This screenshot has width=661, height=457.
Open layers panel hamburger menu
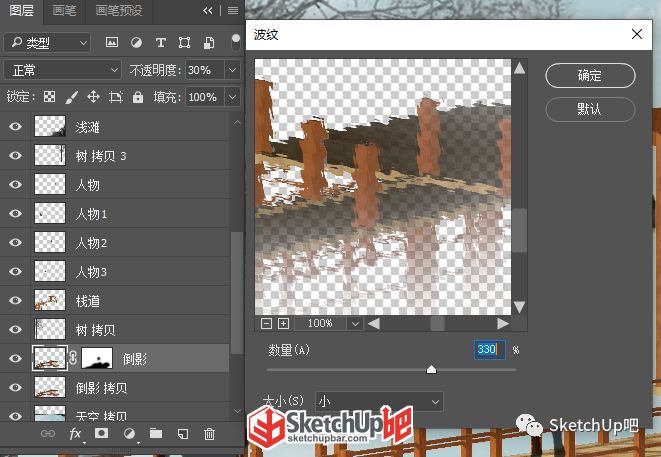point(233,11)
